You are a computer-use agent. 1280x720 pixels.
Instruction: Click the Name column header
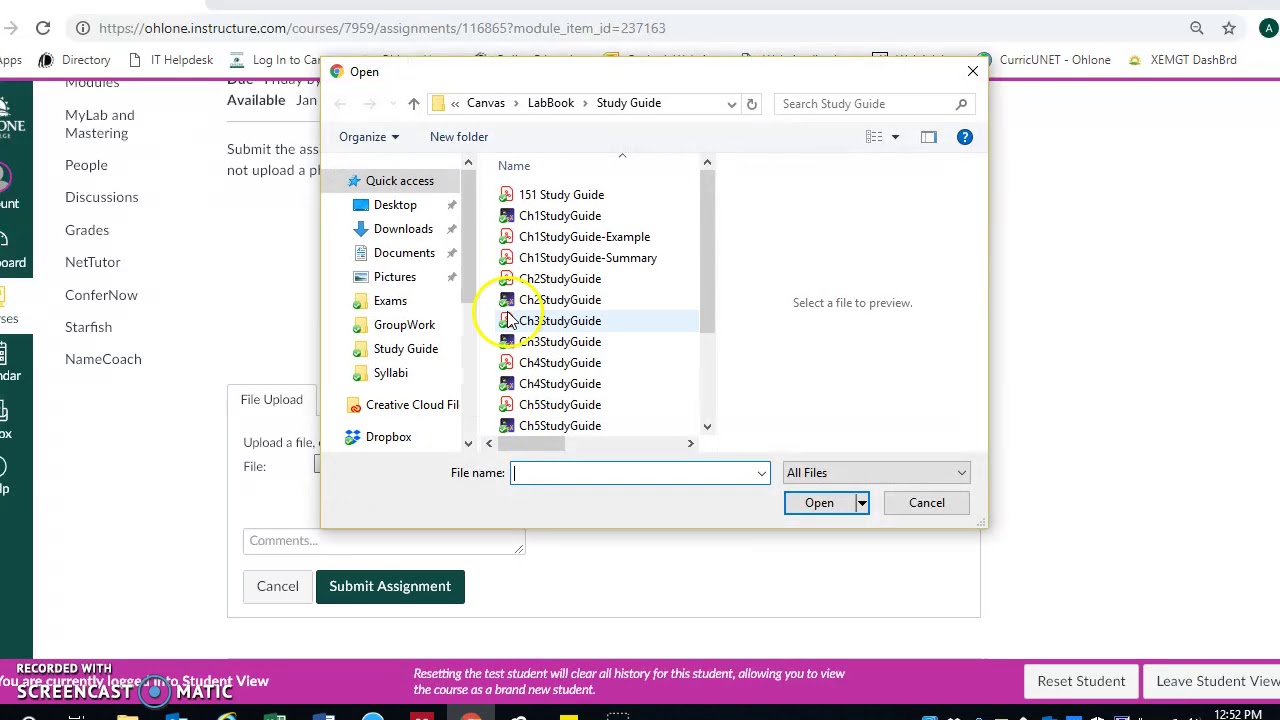pyautogui.click(x=514, y=166)
